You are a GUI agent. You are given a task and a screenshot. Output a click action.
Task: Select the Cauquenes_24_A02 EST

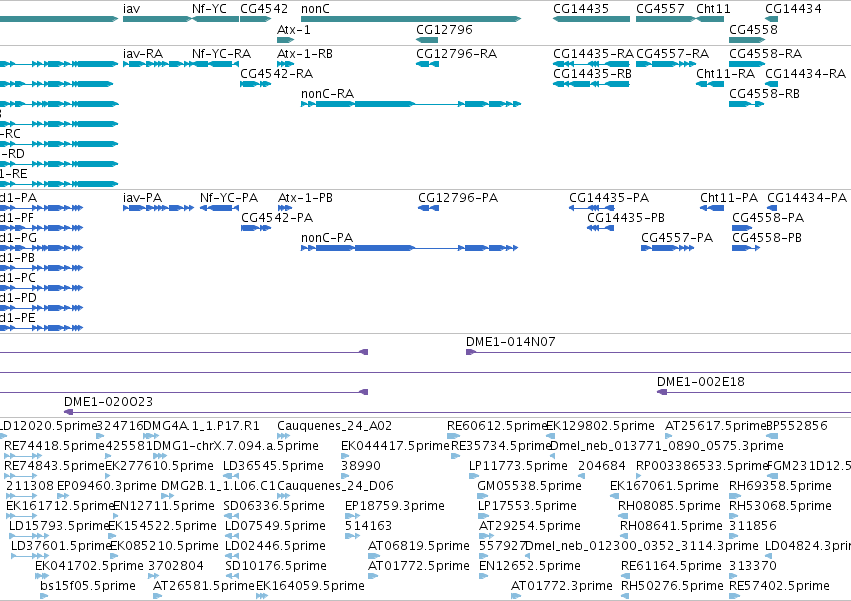(283, 435)
